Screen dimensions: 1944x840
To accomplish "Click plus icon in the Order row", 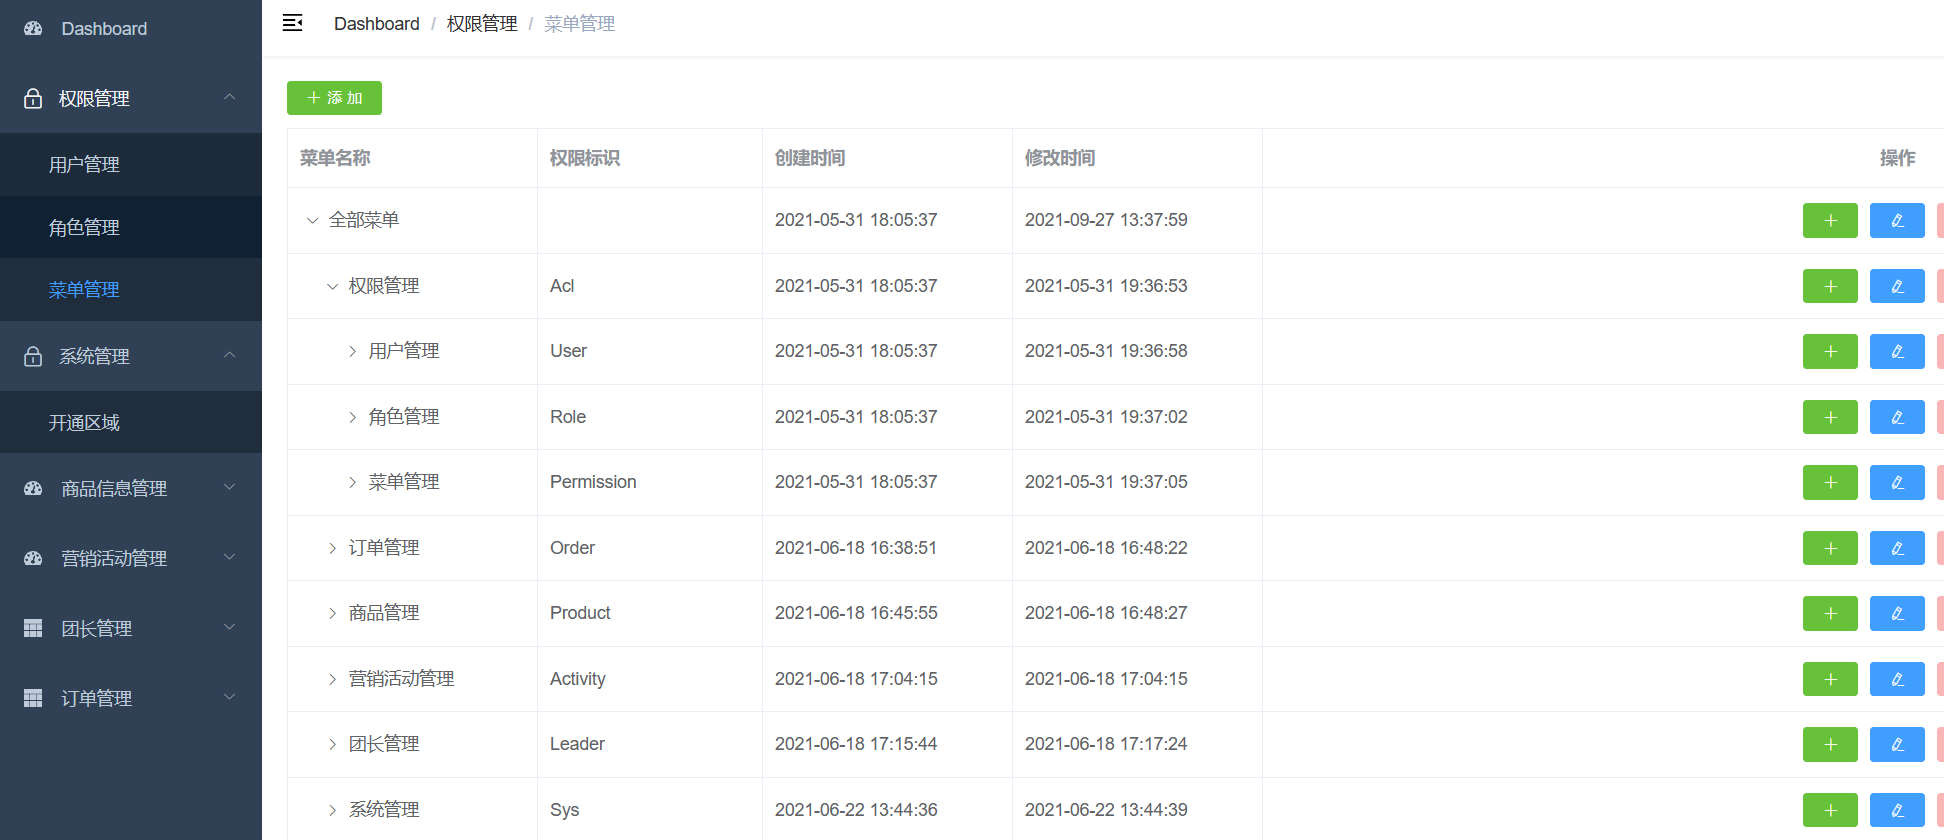I will coord(1829,548).
